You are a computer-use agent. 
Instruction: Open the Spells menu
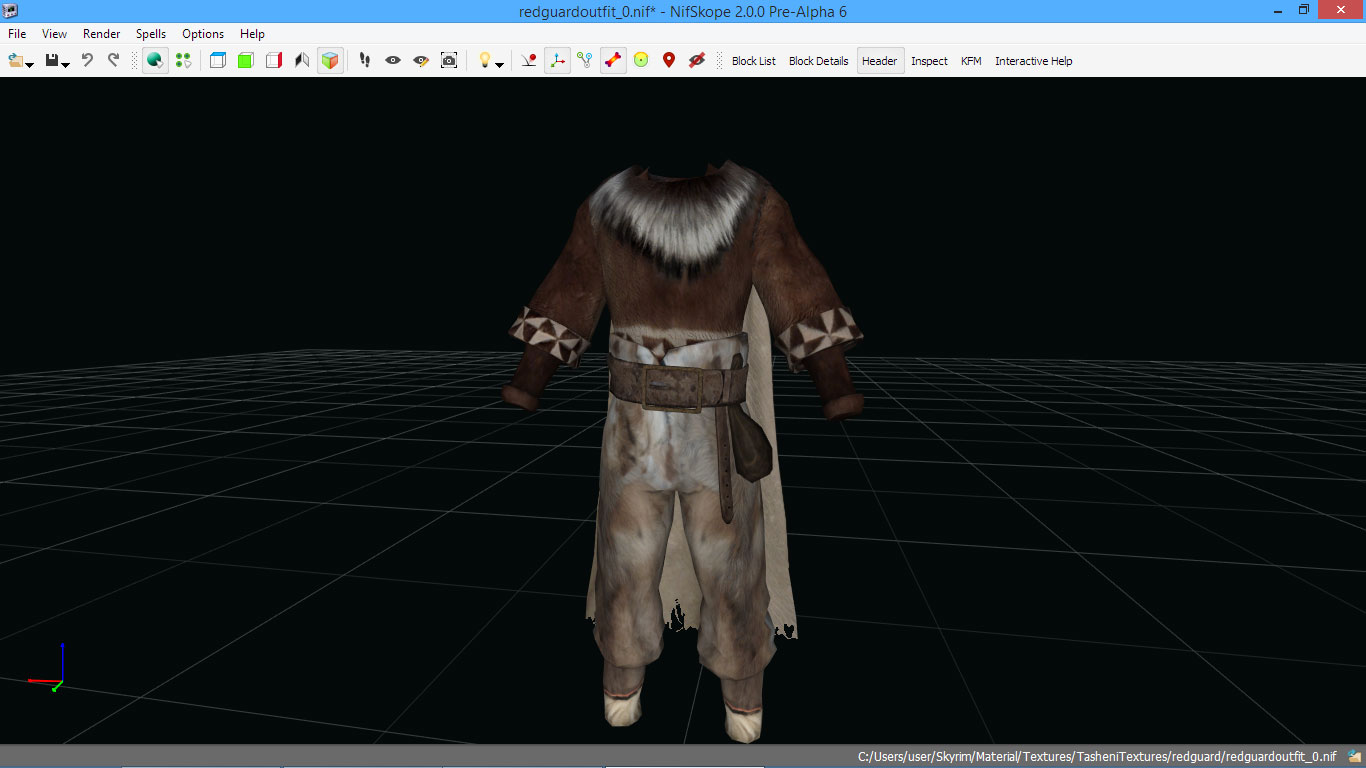(151, 34)
